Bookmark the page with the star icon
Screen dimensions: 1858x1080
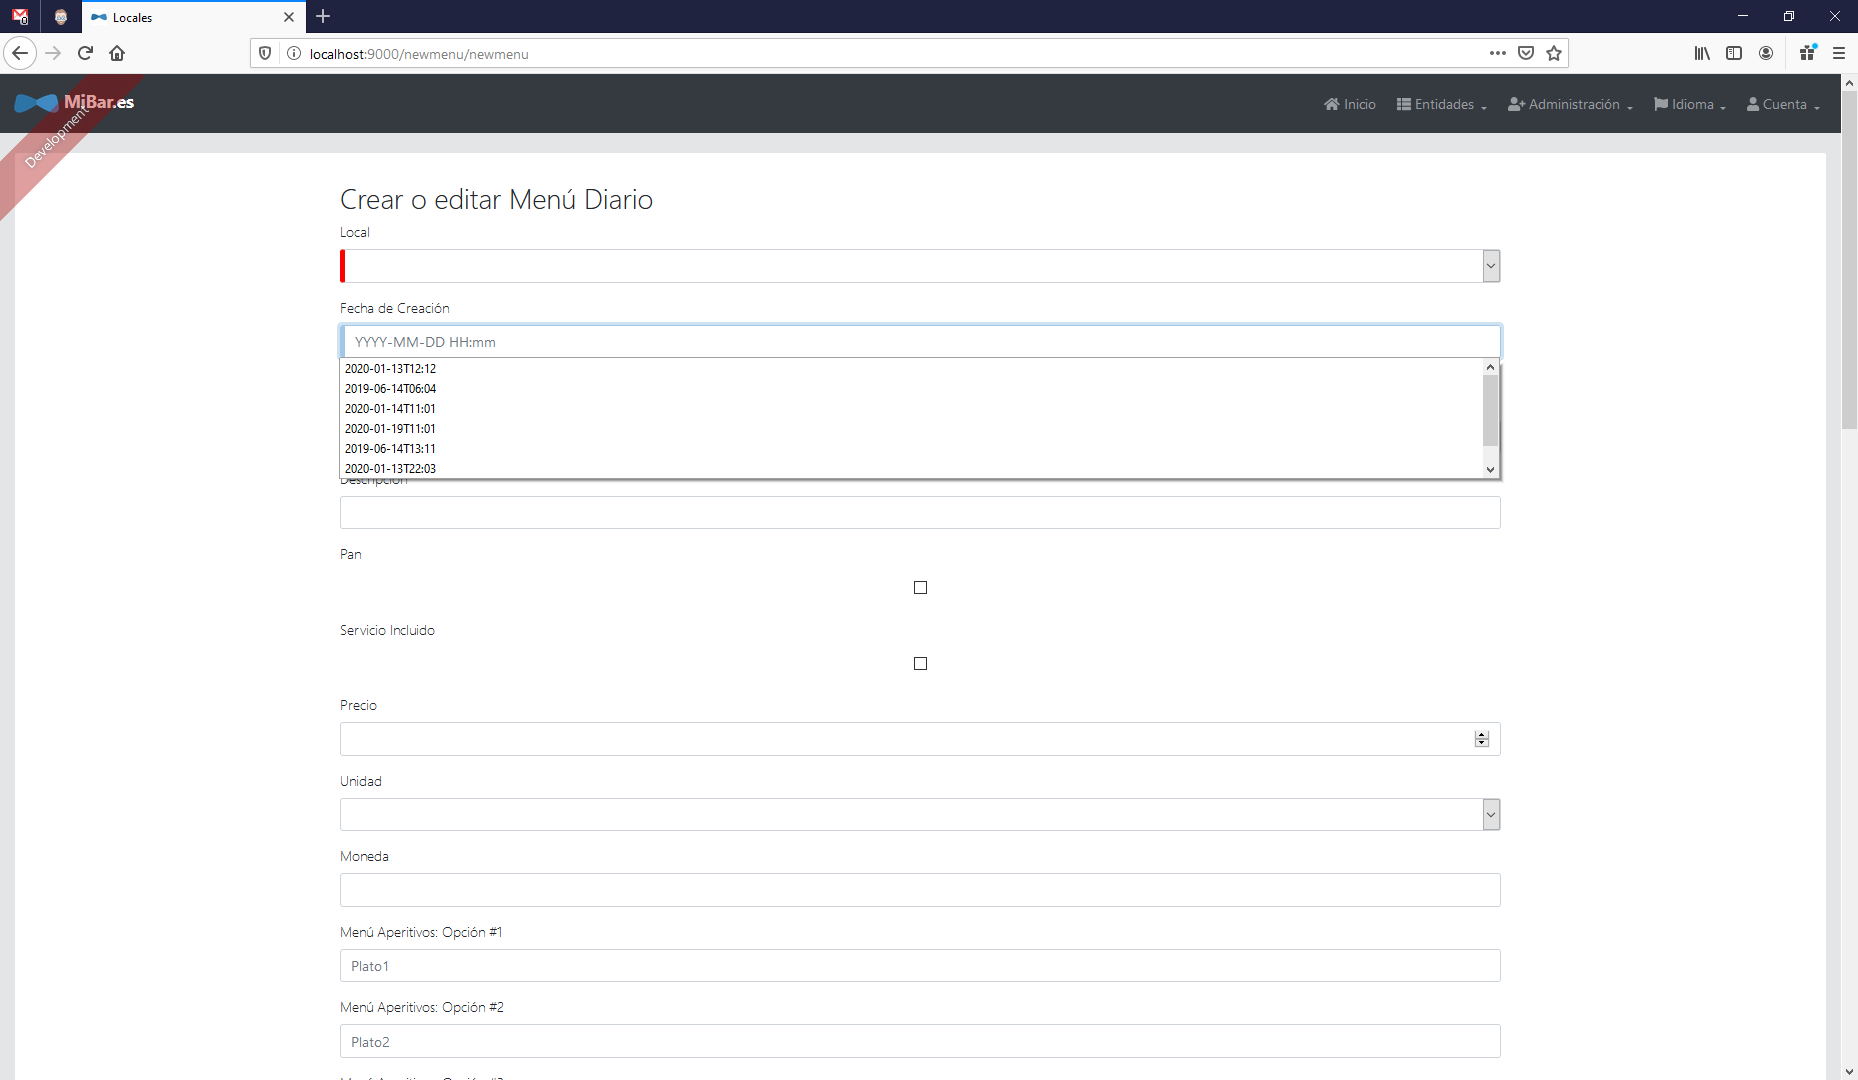[x=1553, y=53]
